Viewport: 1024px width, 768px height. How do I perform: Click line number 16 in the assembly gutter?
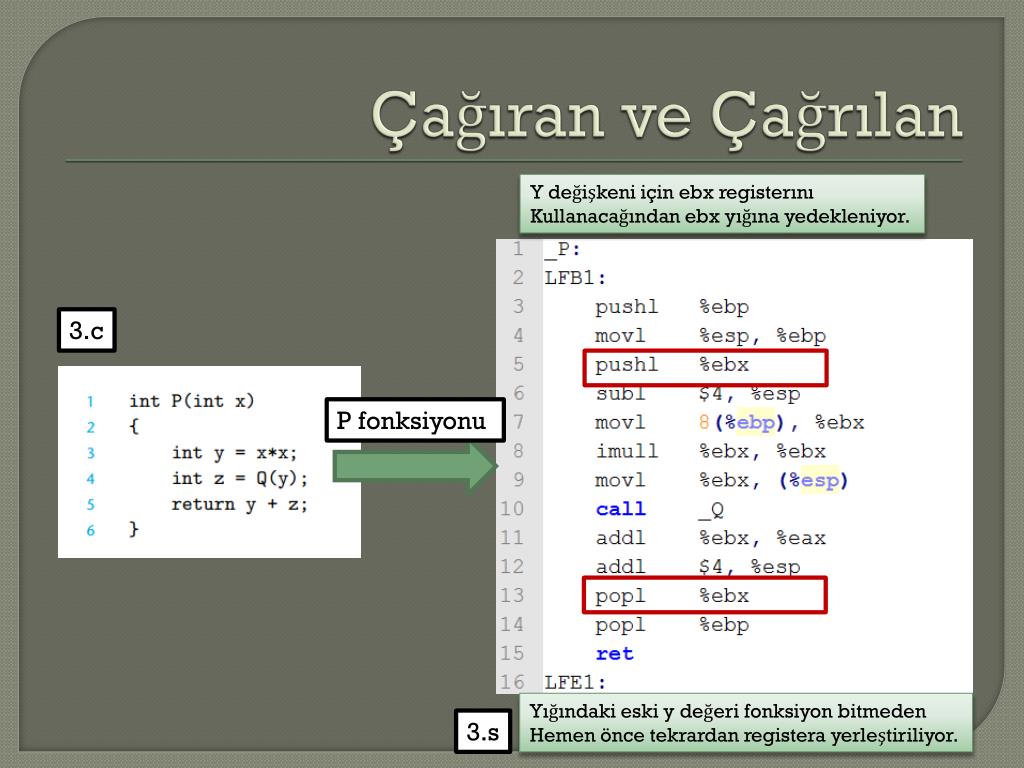(x=512, y=682)
